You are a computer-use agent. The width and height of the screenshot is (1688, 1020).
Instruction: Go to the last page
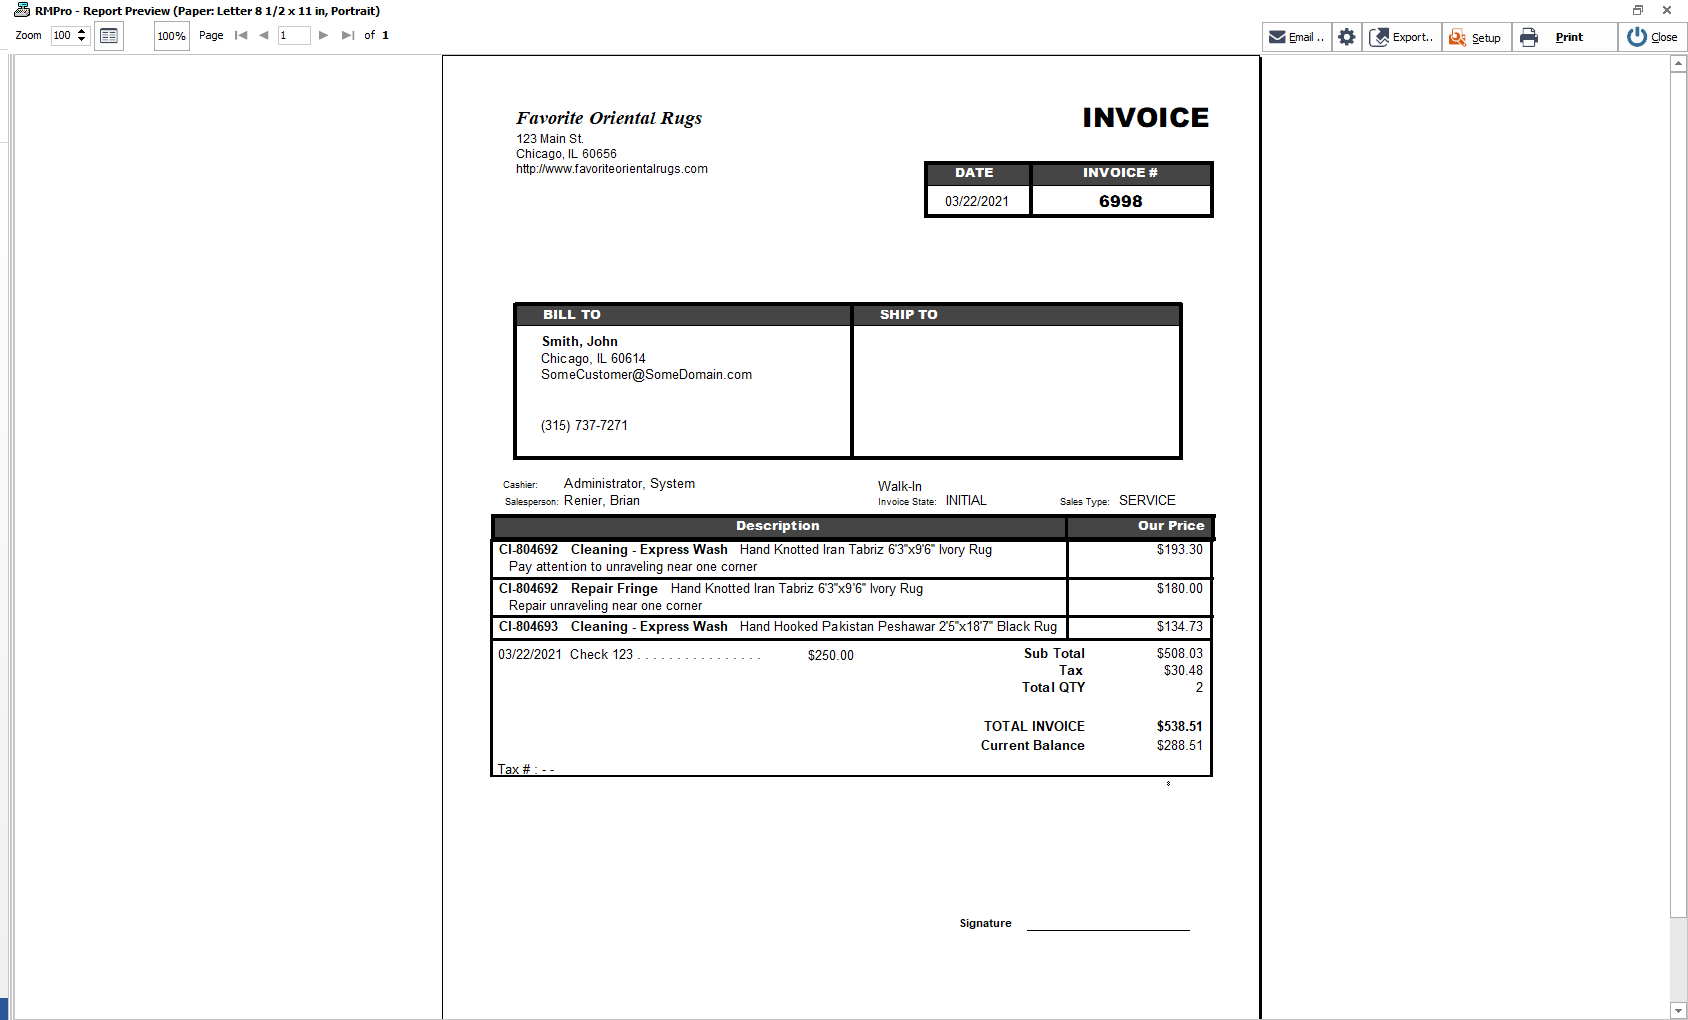tap(347, 35)
